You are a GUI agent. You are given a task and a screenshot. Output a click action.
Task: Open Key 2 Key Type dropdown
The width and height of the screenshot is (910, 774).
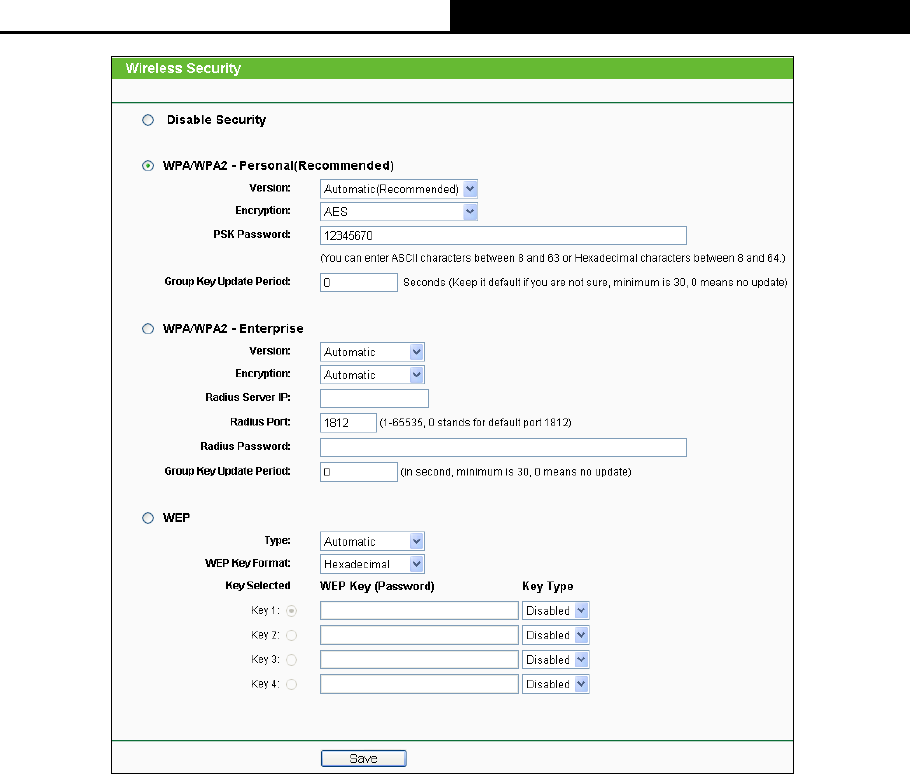(556, 635)
